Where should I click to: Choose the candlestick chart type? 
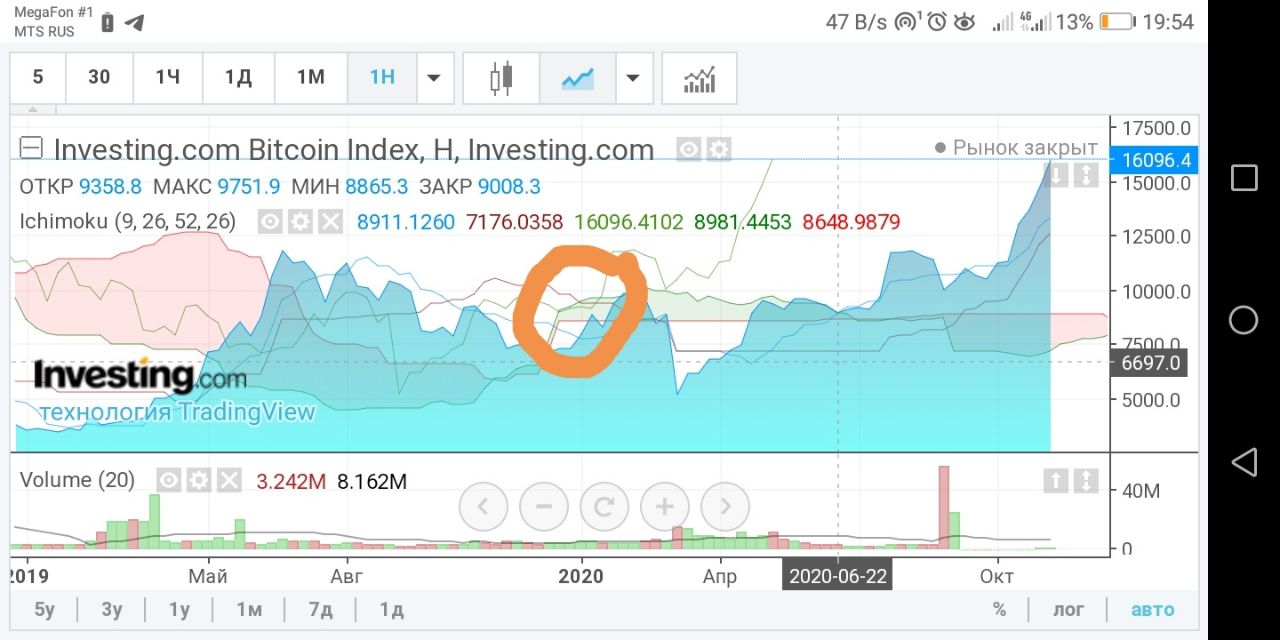501,78
